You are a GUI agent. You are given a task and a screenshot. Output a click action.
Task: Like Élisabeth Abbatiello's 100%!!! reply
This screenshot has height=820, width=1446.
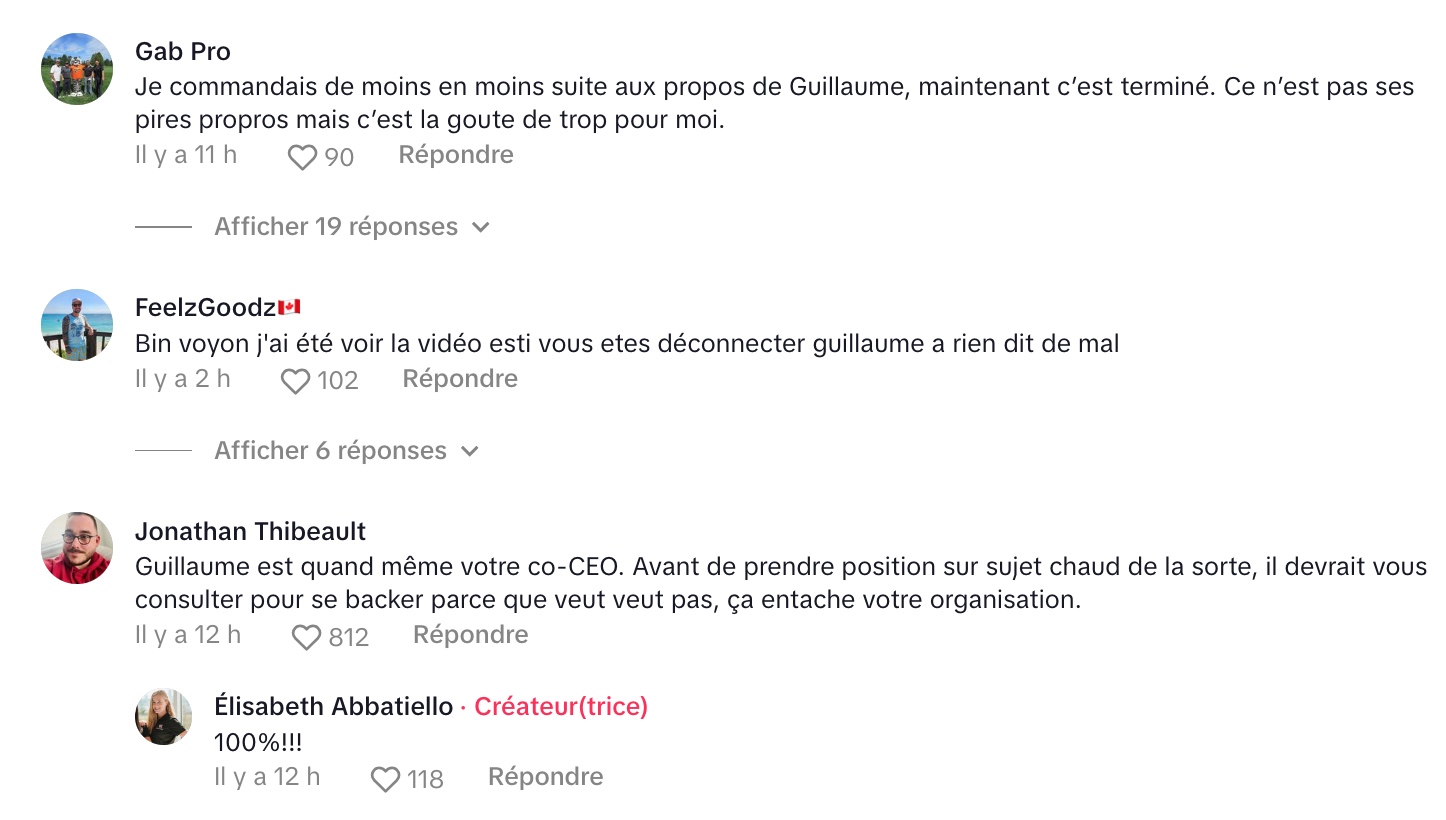point(385,779)
